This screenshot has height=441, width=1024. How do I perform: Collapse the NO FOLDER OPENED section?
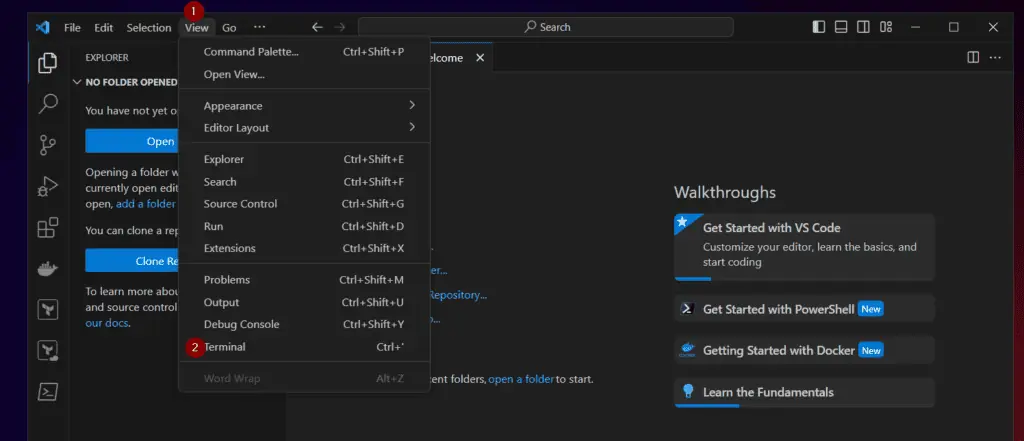tap(125, 82)
